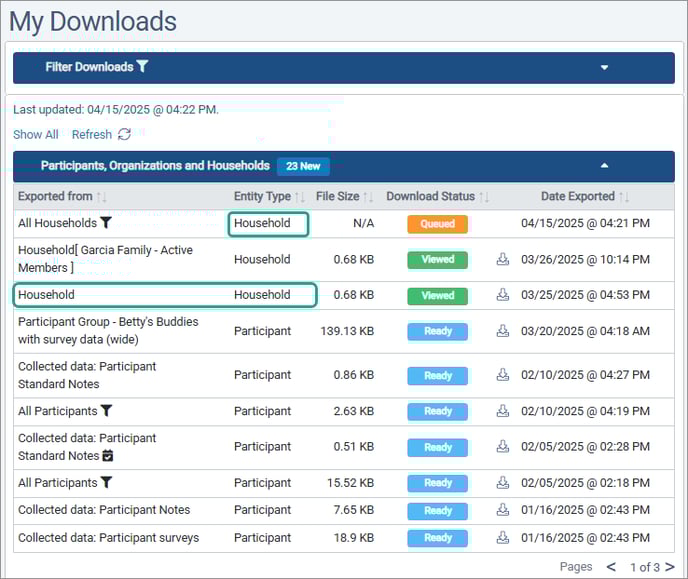The image size is (688, 579).
Task: Click the 04/15/2025 @ 04:21 PM date cell
Action: pyautogui.click(x=585, y=223)
